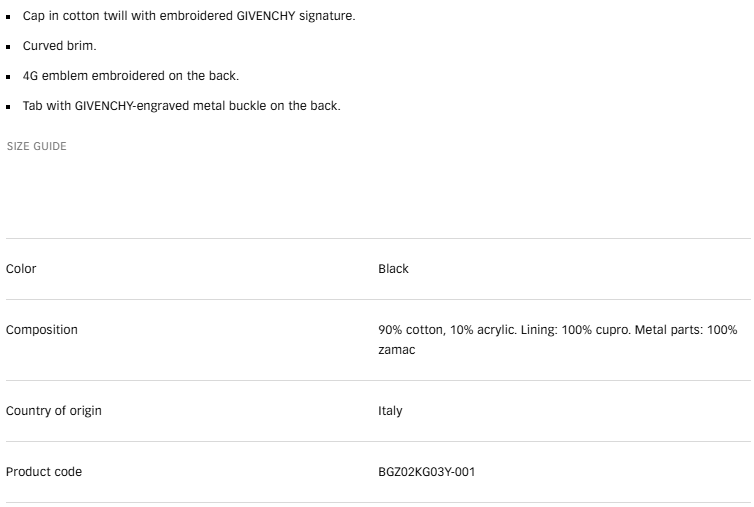Click the cotton twill GIVENCHY signature description
The height and width of the screenshot is (507, 754).
(189, 16)
